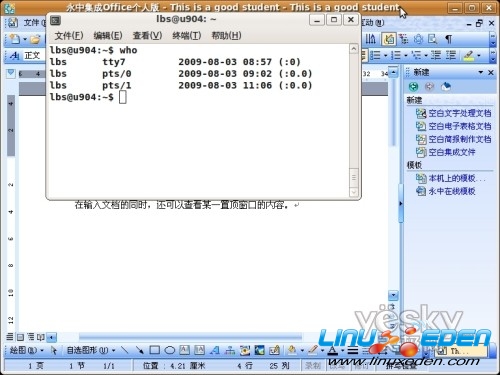Click the line color pen icon

[x=313, y=350]
